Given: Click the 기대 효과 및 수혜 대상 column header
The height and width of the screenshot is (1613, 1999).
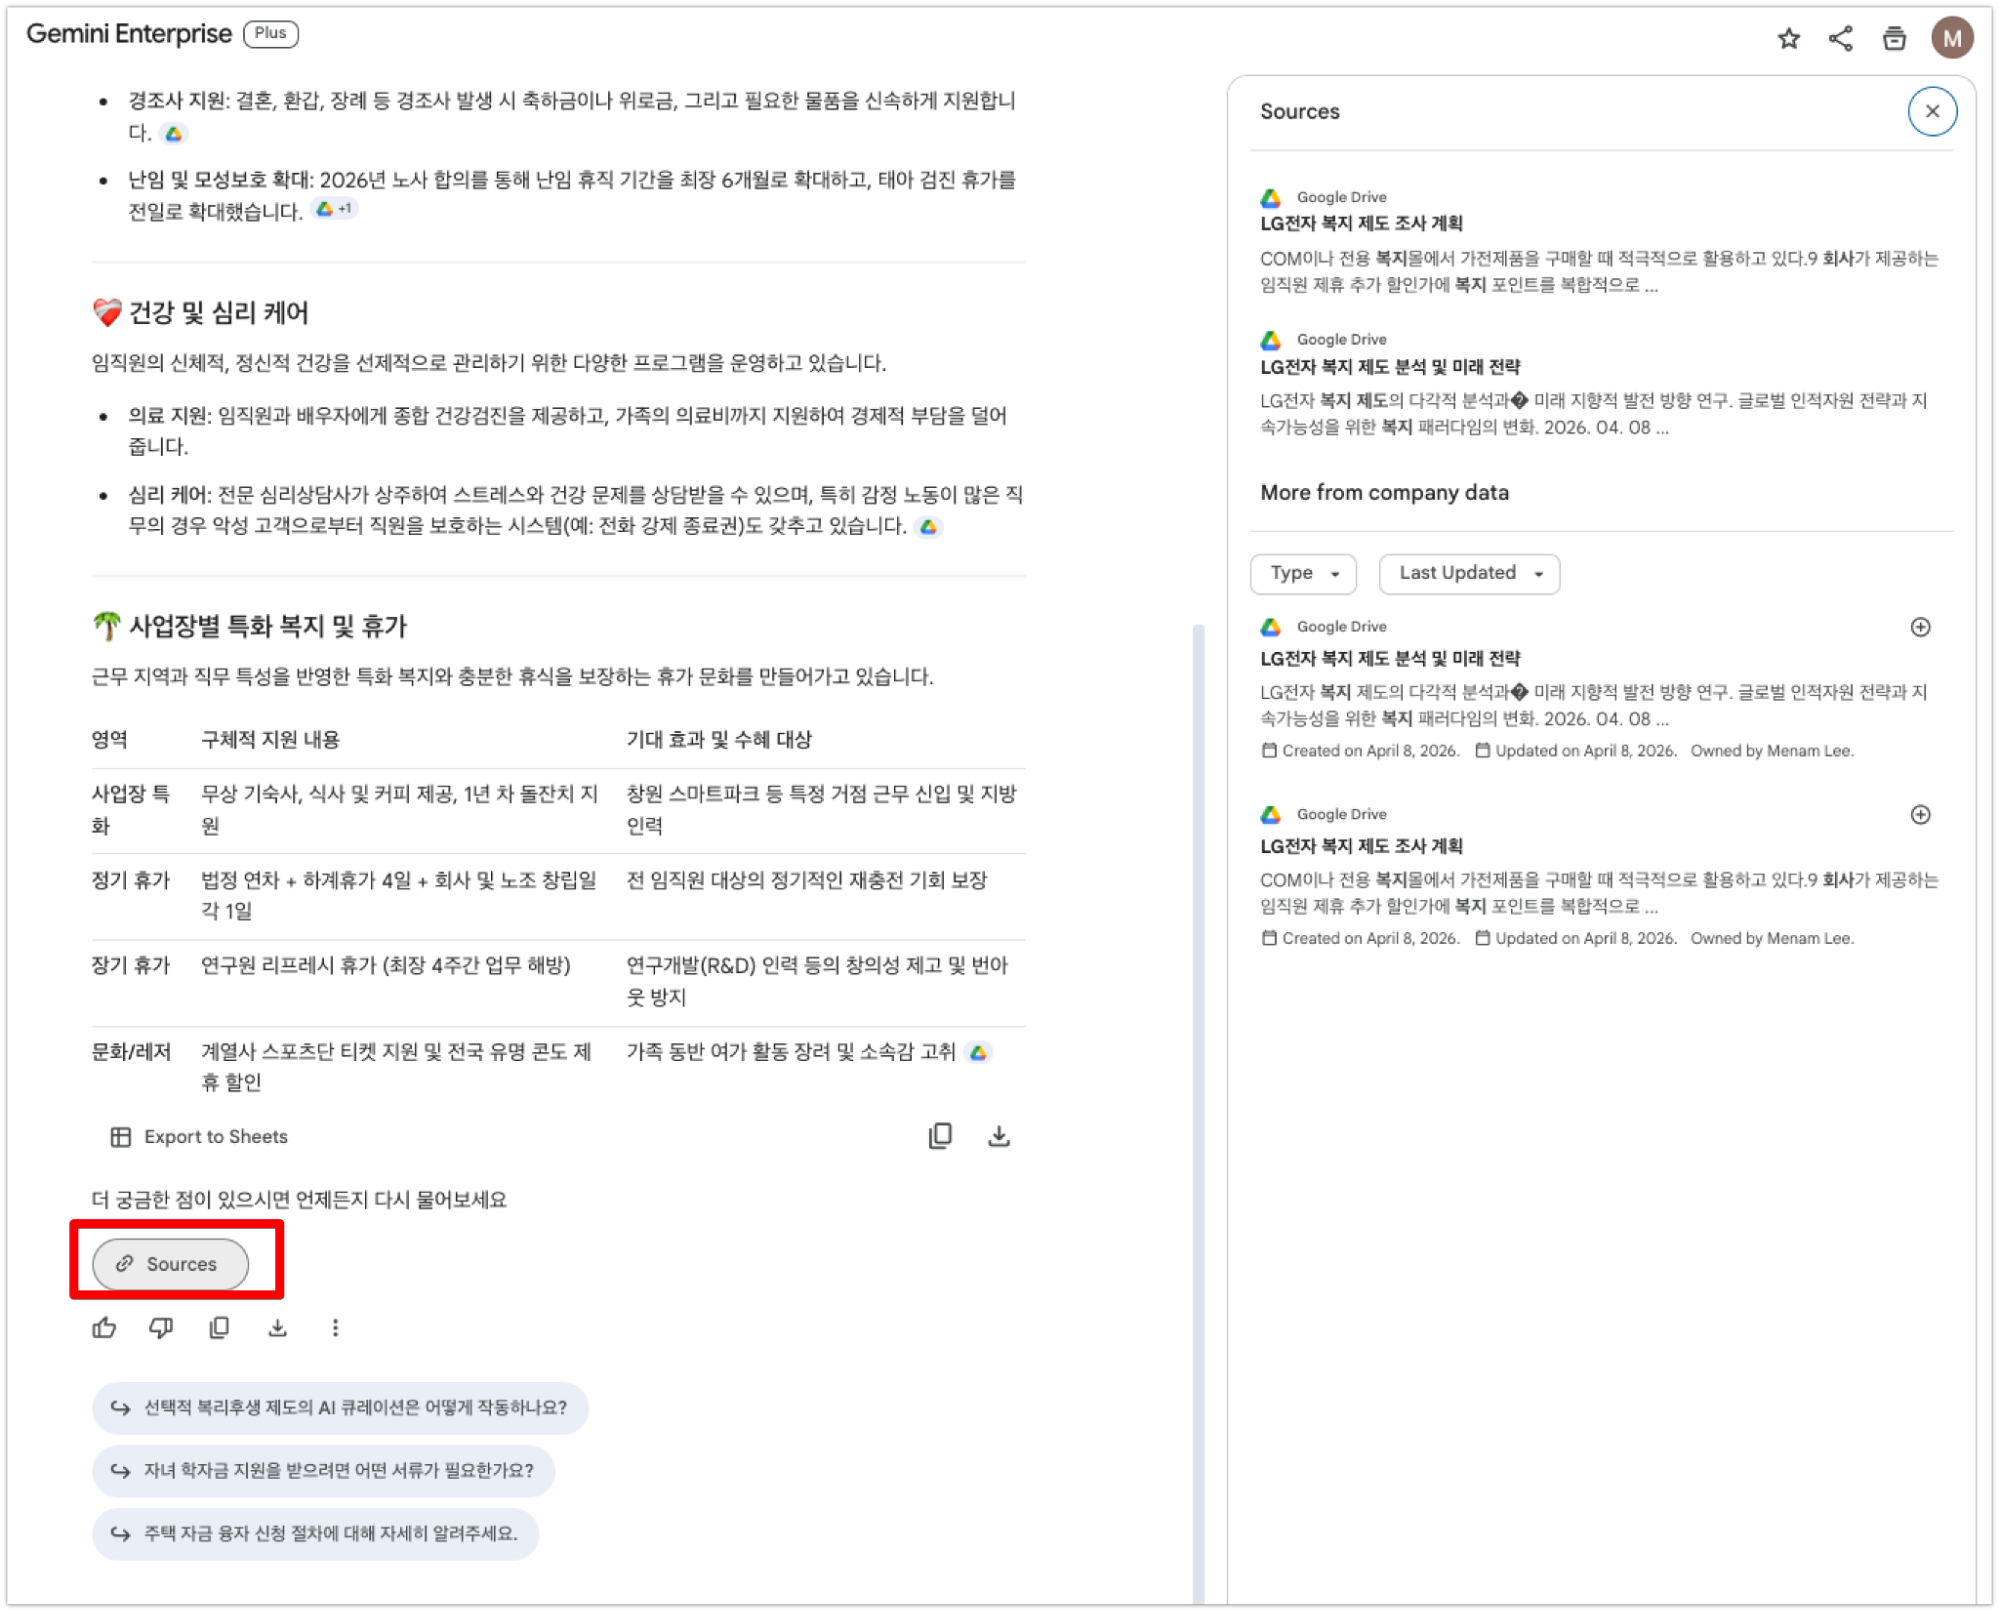Looking at the screenshot, I should (x=719, y=740).
